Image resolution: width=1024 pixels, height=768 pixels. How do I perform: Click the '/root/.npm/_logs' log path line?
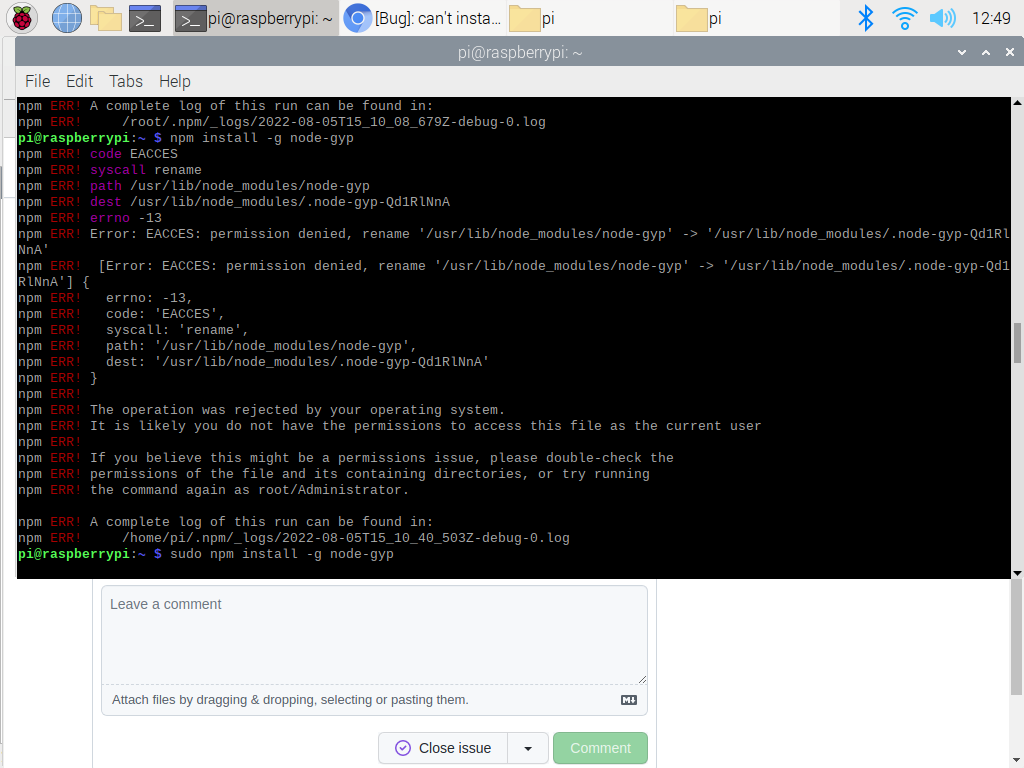point(334,122)
